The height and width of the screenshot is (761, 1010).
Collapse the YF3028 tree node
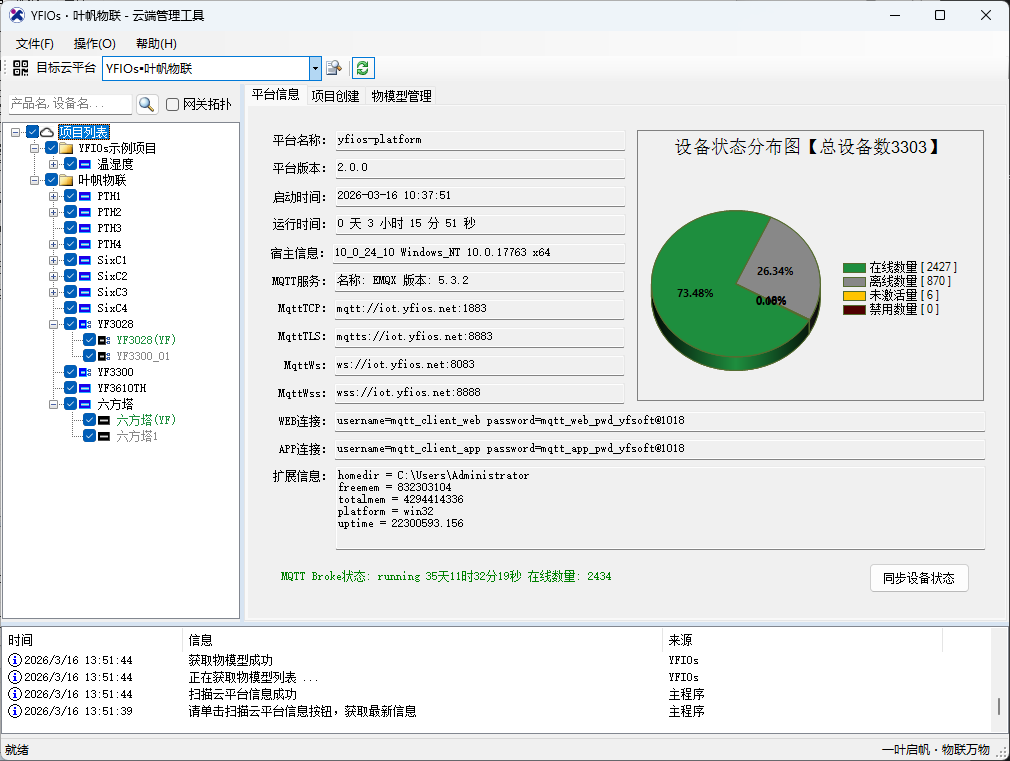[x=53, y=324]
